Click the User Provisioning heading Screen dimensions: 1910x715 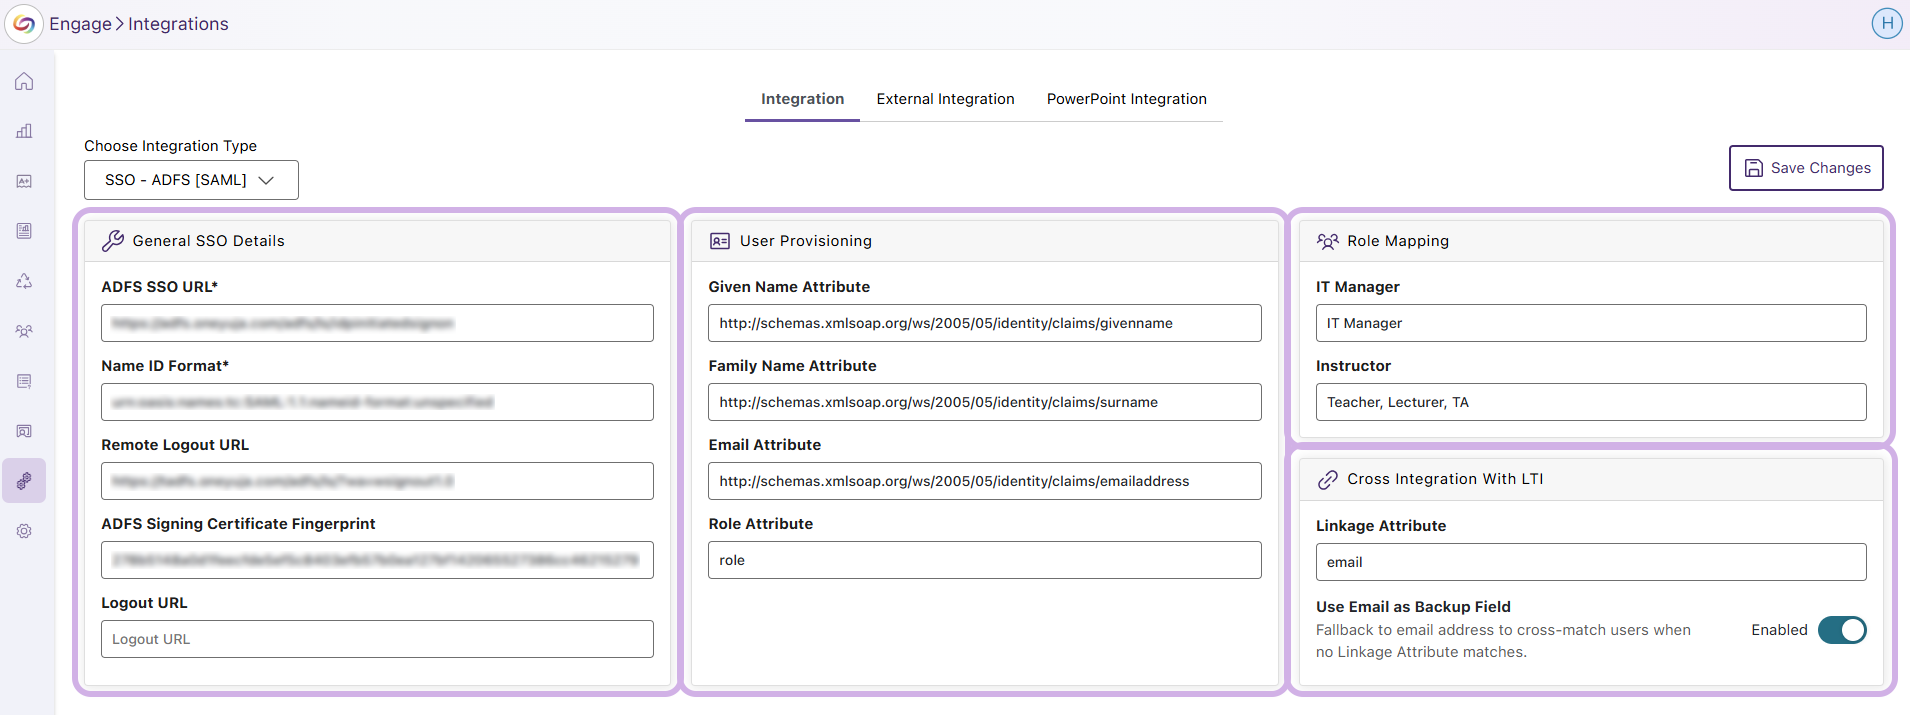coord(806,241)
